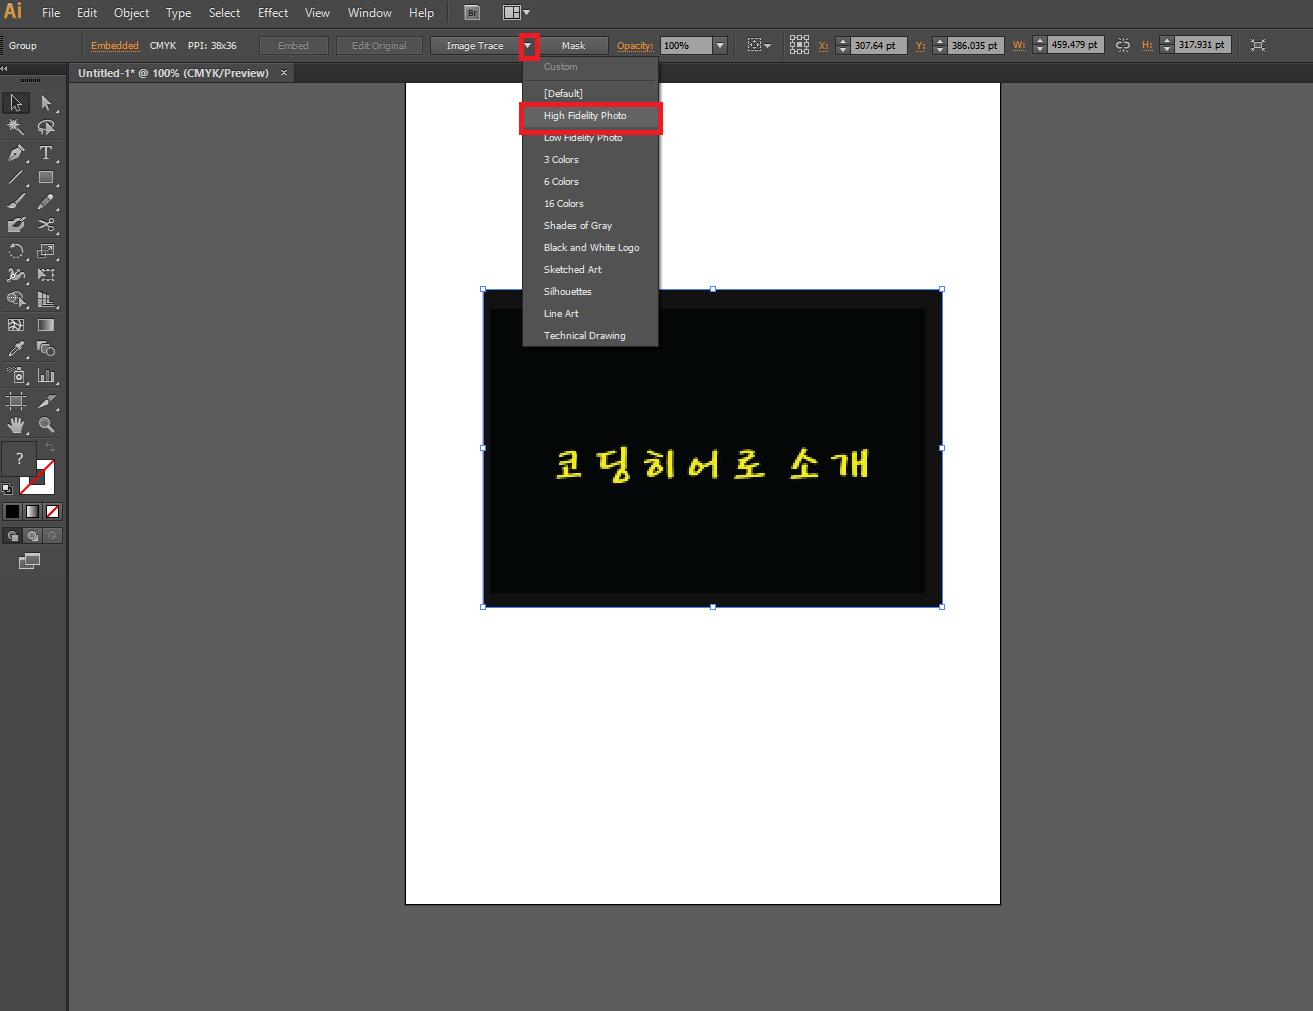
Task: Select the Eyedropper tool
Action: click(16, 349)
